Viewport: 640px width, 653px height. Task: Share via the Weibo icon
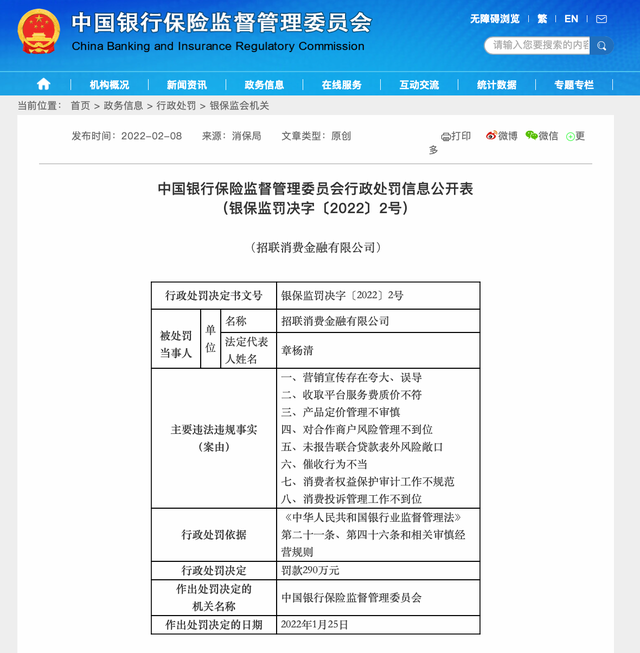pyautogui.click(x=491, y=136)
